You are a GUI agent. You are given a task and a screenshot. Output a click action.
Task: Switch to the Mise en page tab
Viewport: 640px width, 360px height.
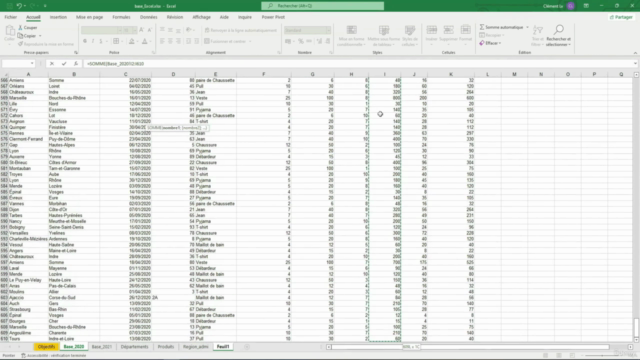[89, 17]
